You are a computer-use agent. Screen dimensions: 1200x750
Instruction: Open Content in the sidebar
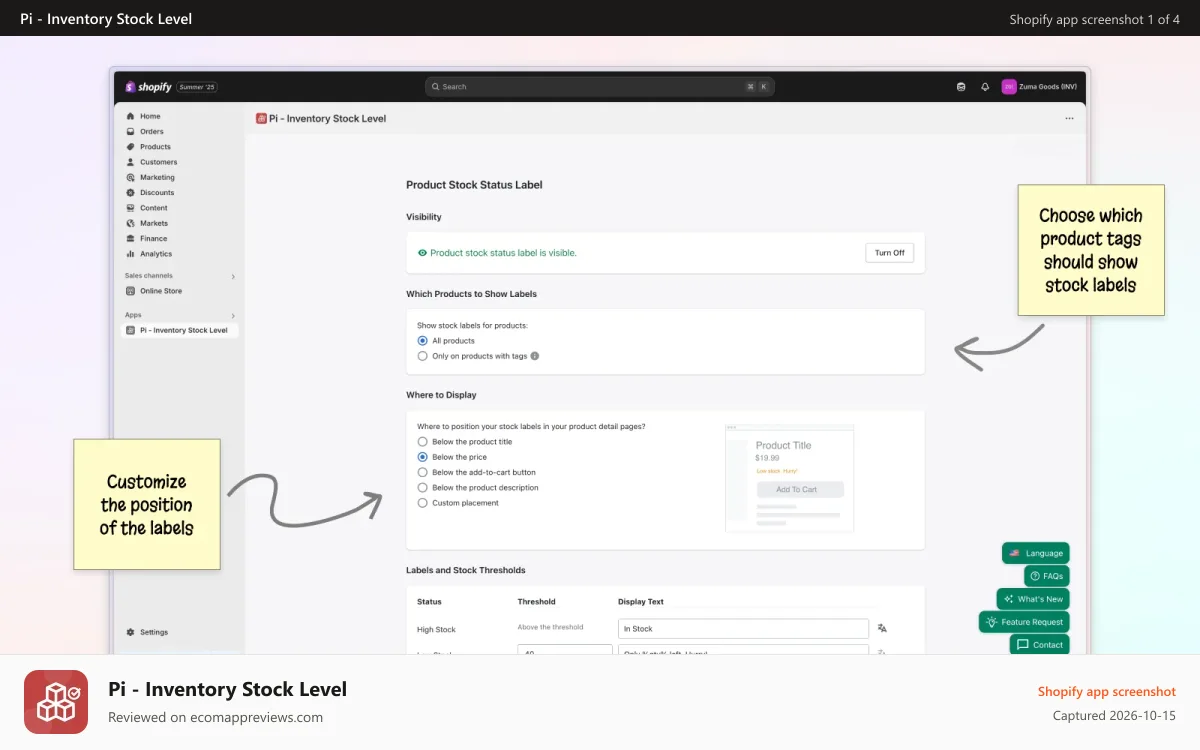coord(154,208)
